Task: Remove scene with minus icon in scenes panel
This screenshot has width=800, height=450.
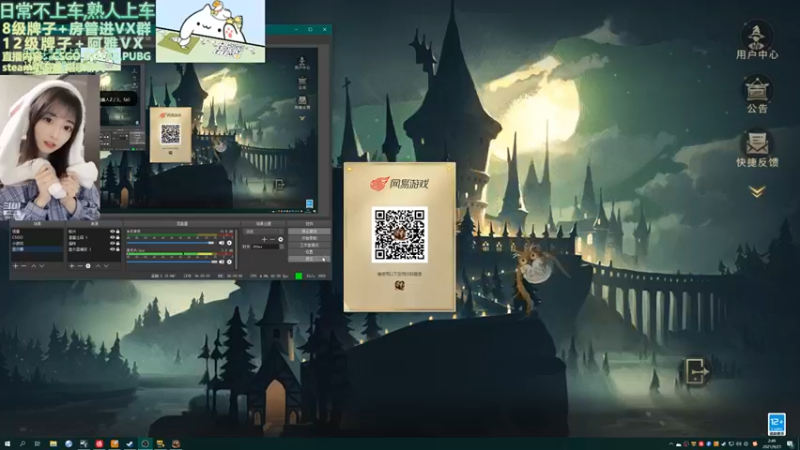Action: [x=24, y=266]
